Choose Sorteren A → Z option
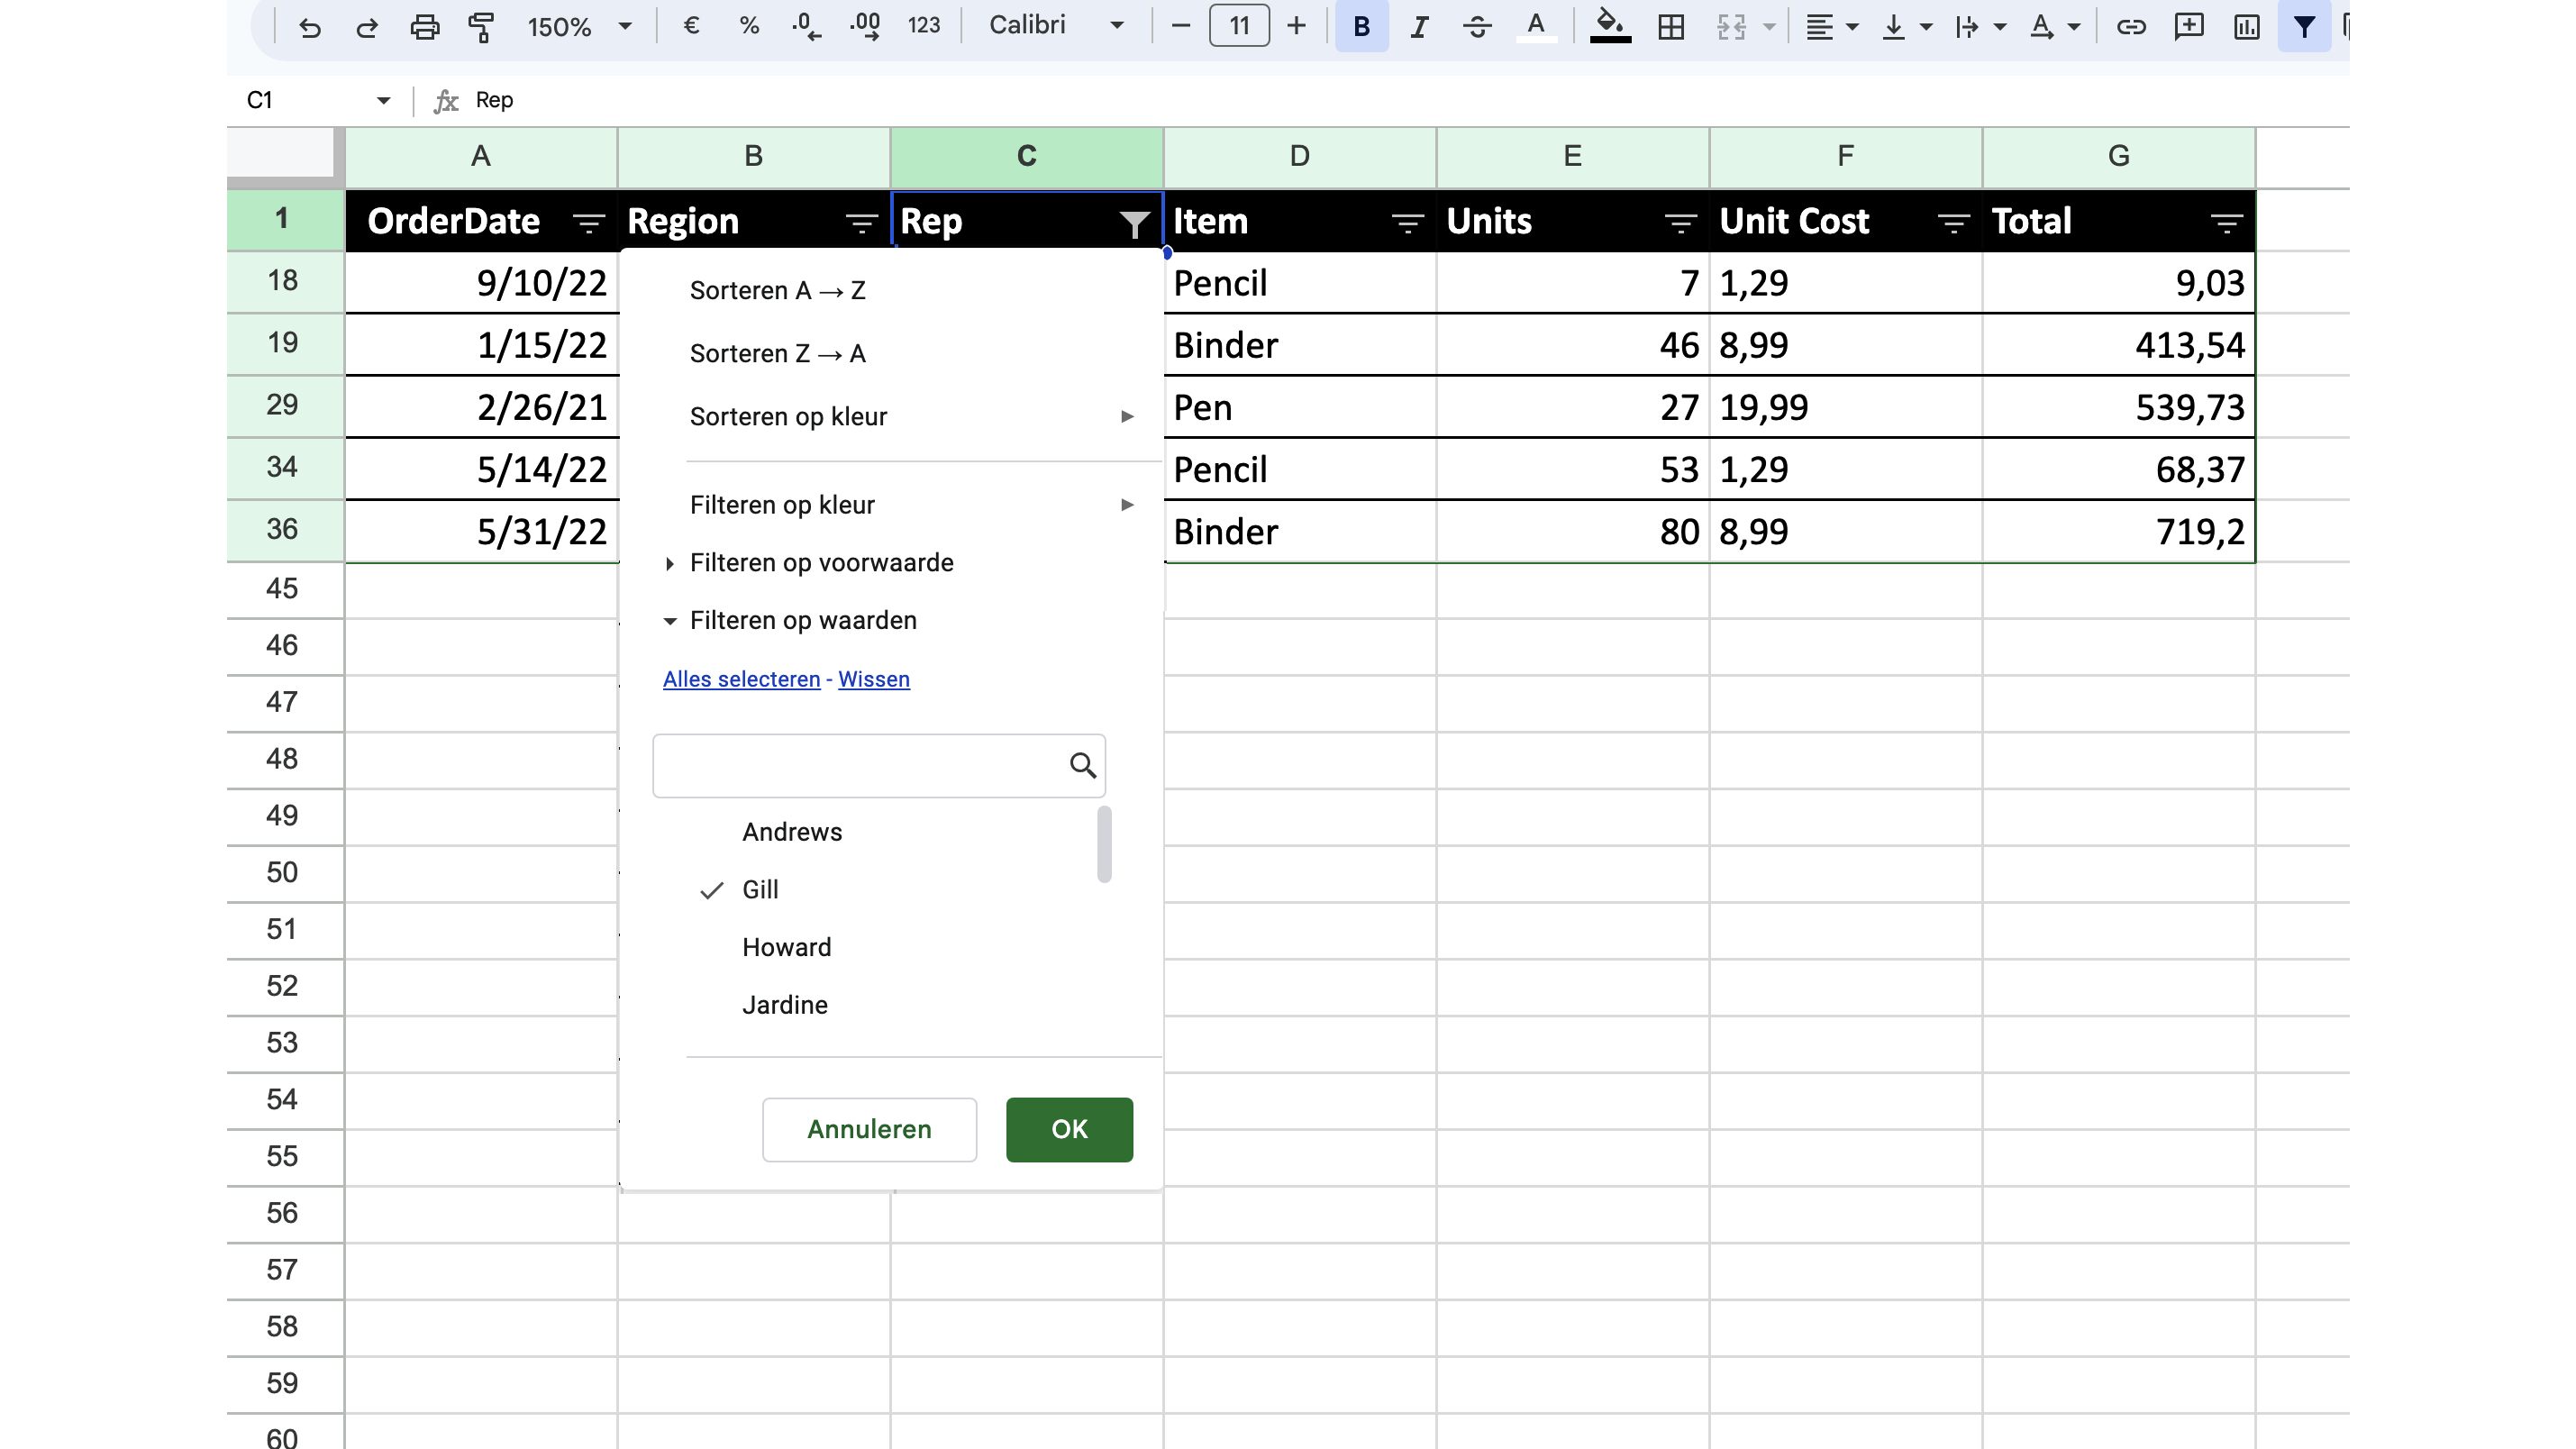This screenshot has height=1449, width=2576. (x=777, y=291)
